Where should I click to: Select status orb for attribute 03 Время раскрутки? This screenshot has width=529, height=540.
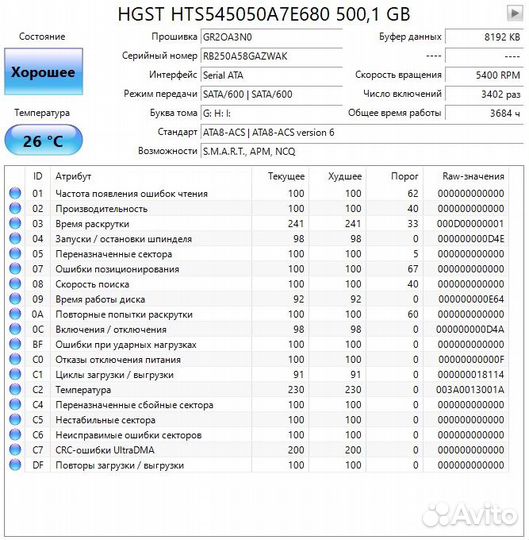click(15, 224)
